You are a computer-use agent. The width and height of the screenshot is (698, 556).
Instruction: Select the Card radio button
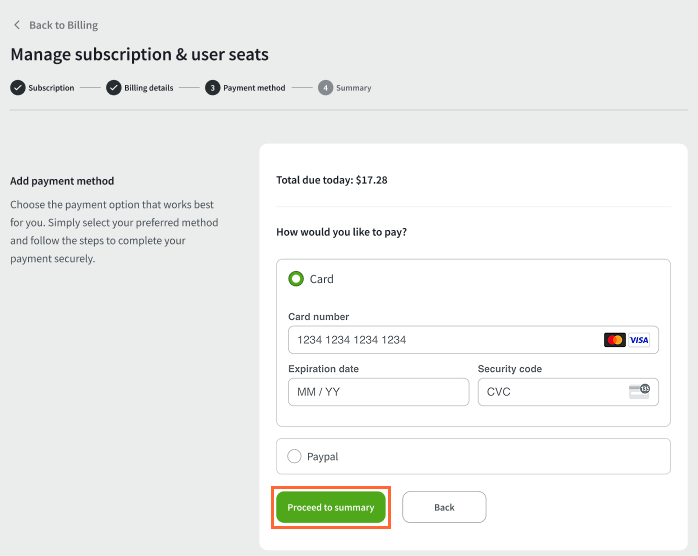point(296,279)
